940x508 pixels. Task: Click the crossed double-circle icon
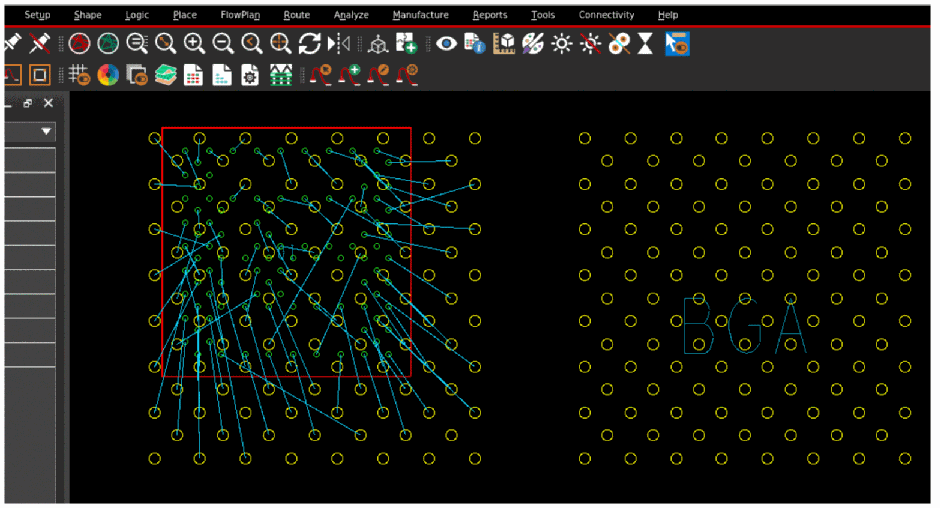point(619,43)
